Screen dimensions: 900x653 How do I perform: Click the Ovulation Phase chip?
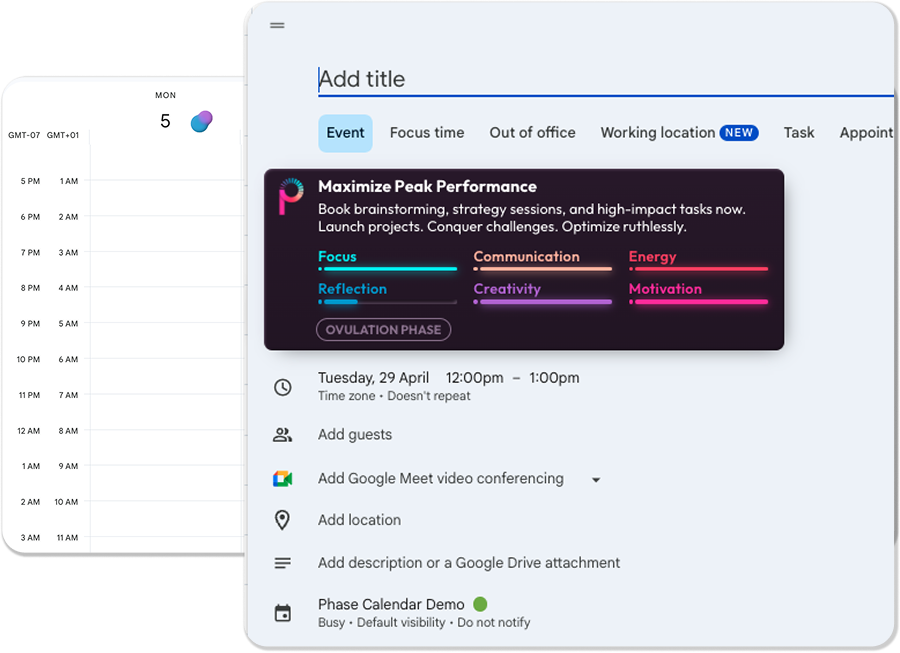point(383,329)
